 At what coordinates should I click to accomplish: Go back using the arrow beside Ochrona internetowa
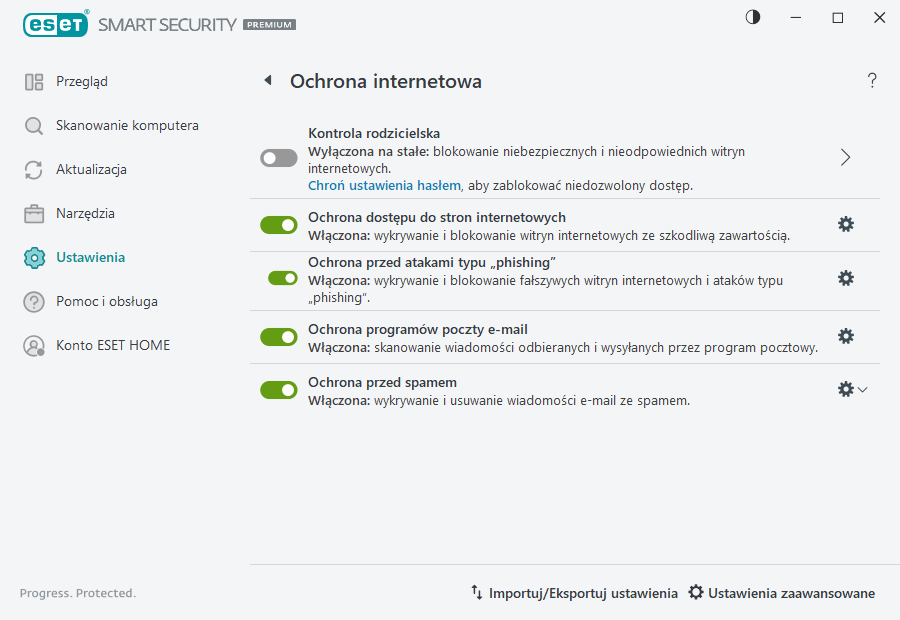[x=267, y=80]
